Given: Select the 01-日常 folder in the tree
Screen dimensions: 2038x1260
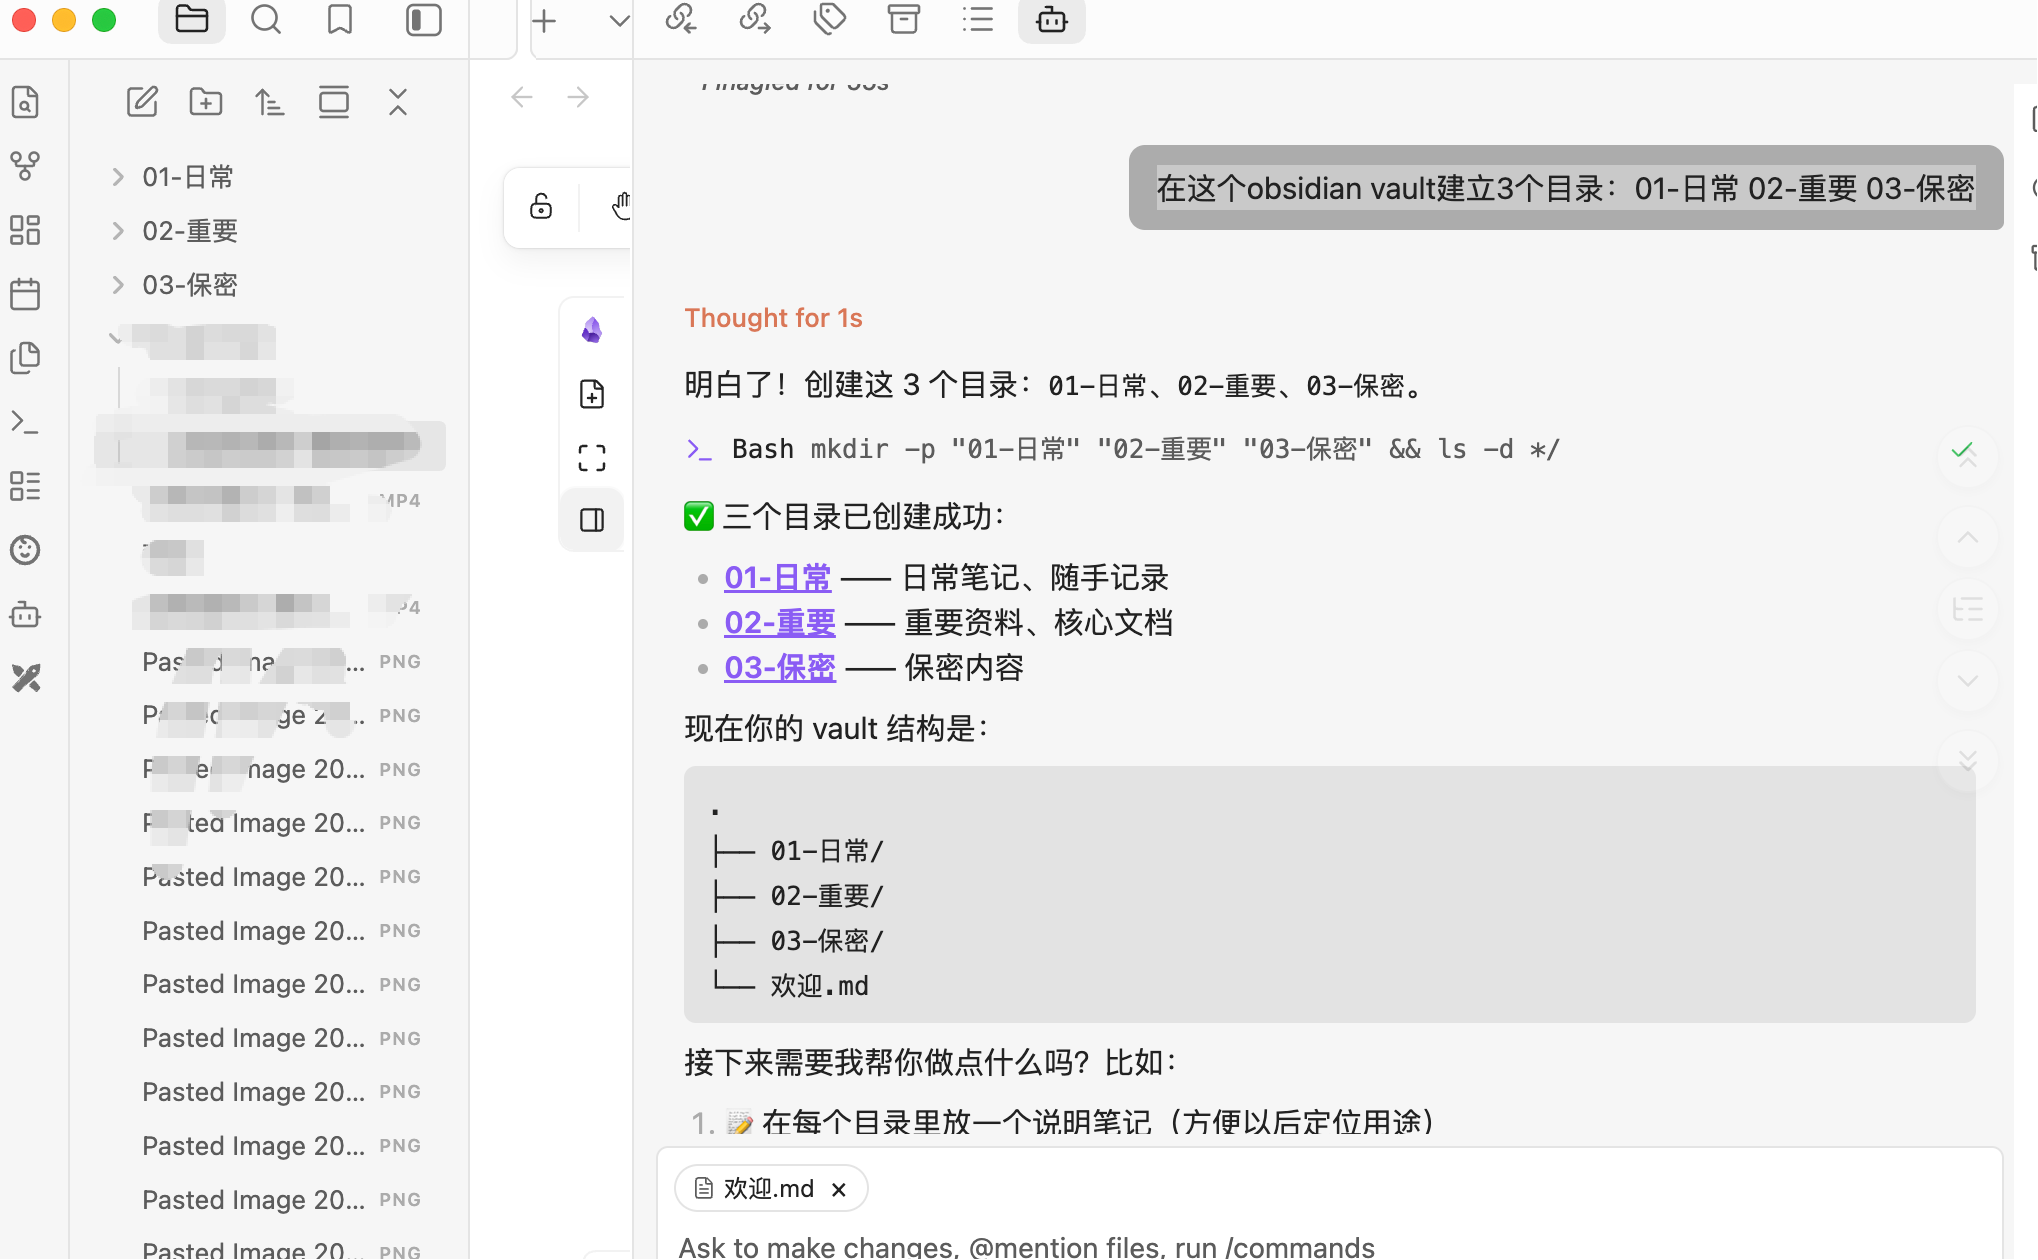Looking at the screenshot, I should pyautogui.click(x=188, y=177).
